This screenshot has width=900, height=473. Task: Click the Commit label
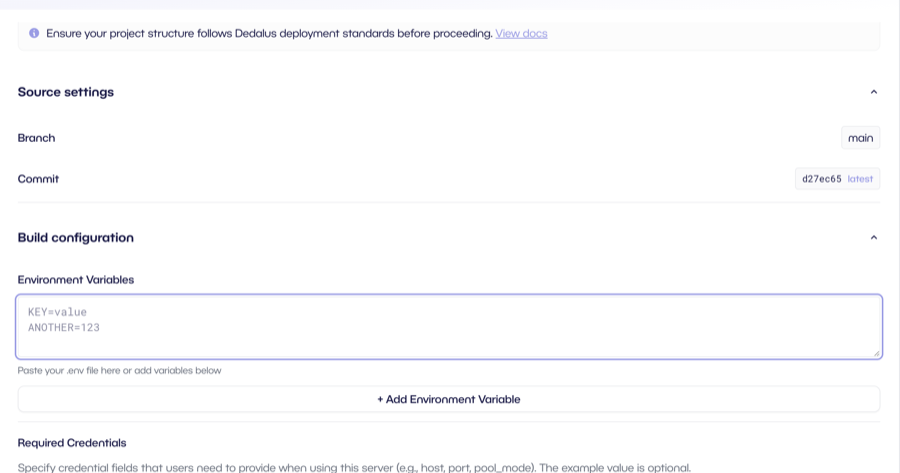(38, 179)
